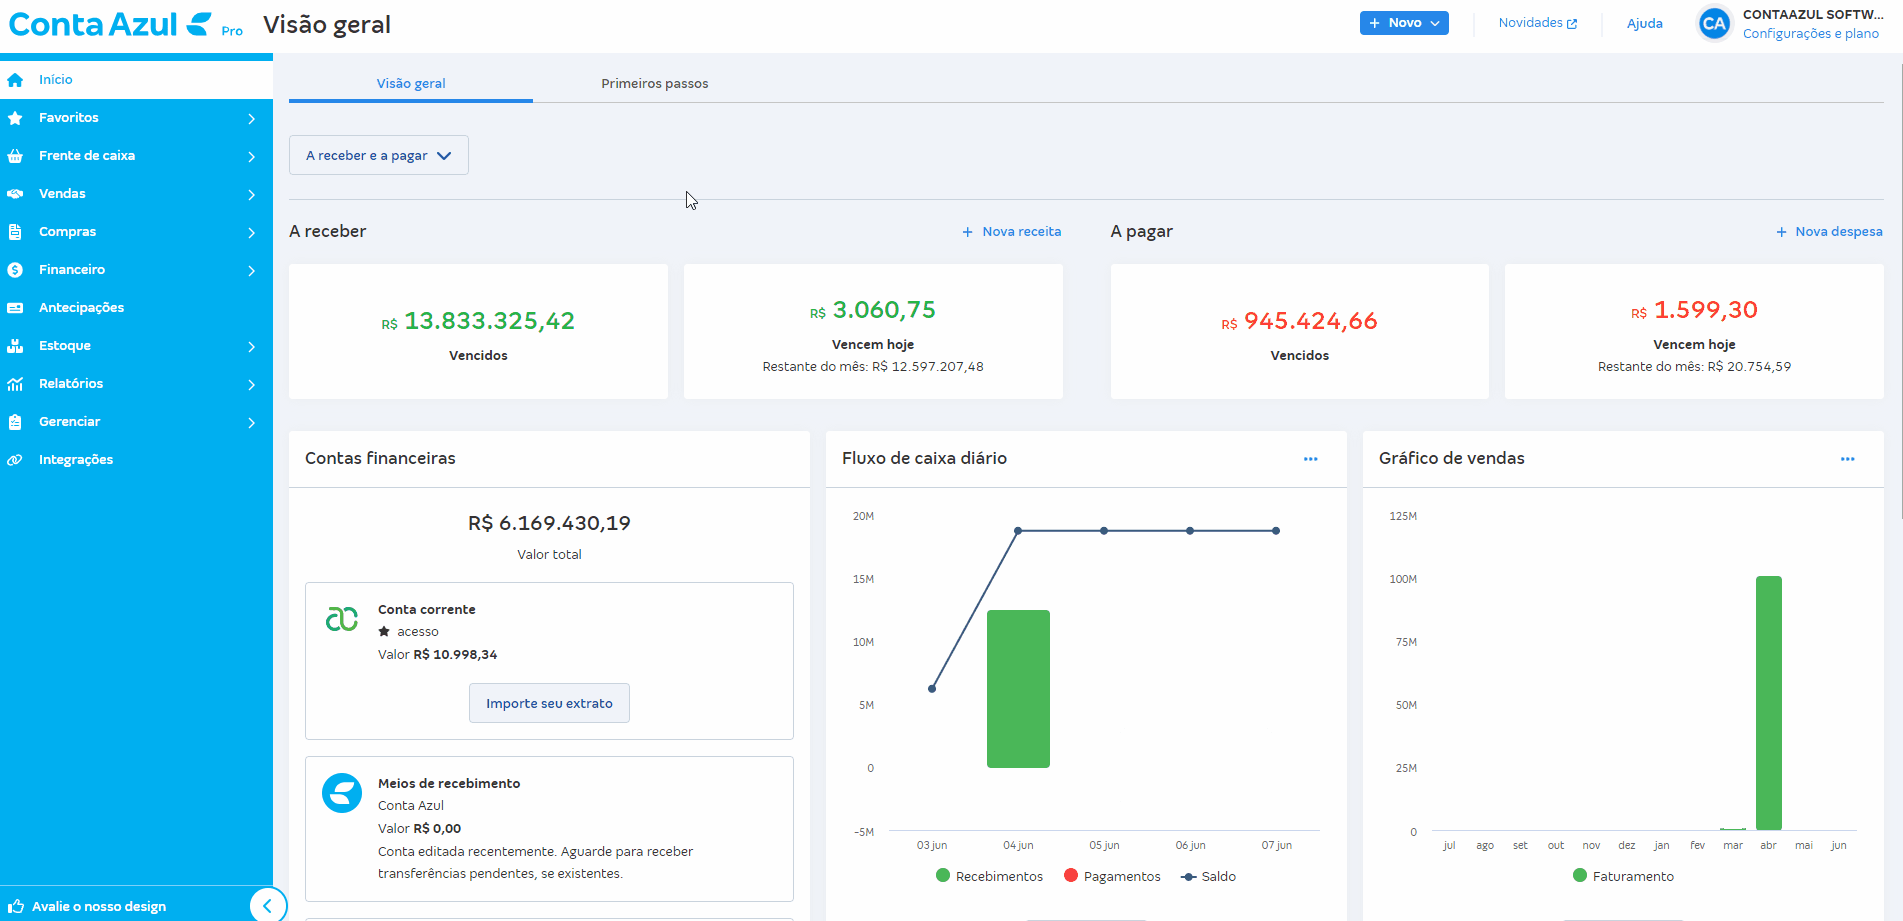Click the plus icon beside Nova despesa
The height and width of the screenshot is (921, 1903).
click(1781, 232)
